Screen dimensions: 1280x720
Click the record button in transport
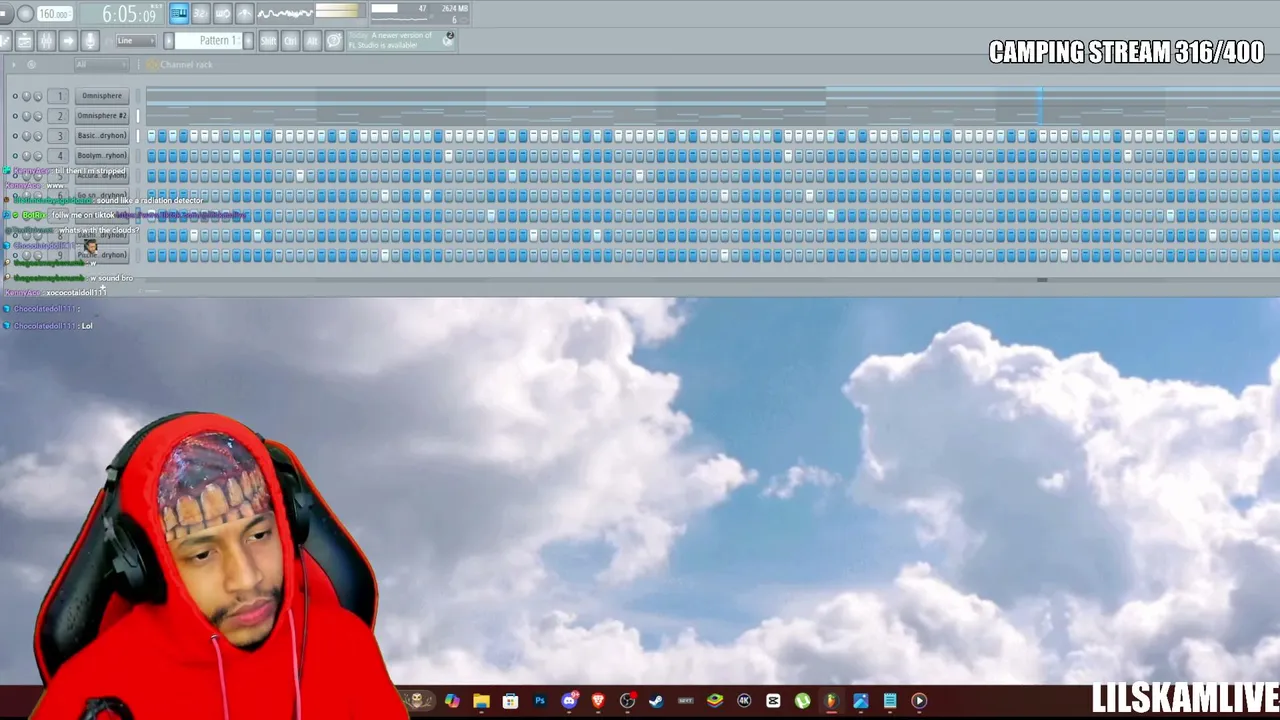click(x=26, y=14)
